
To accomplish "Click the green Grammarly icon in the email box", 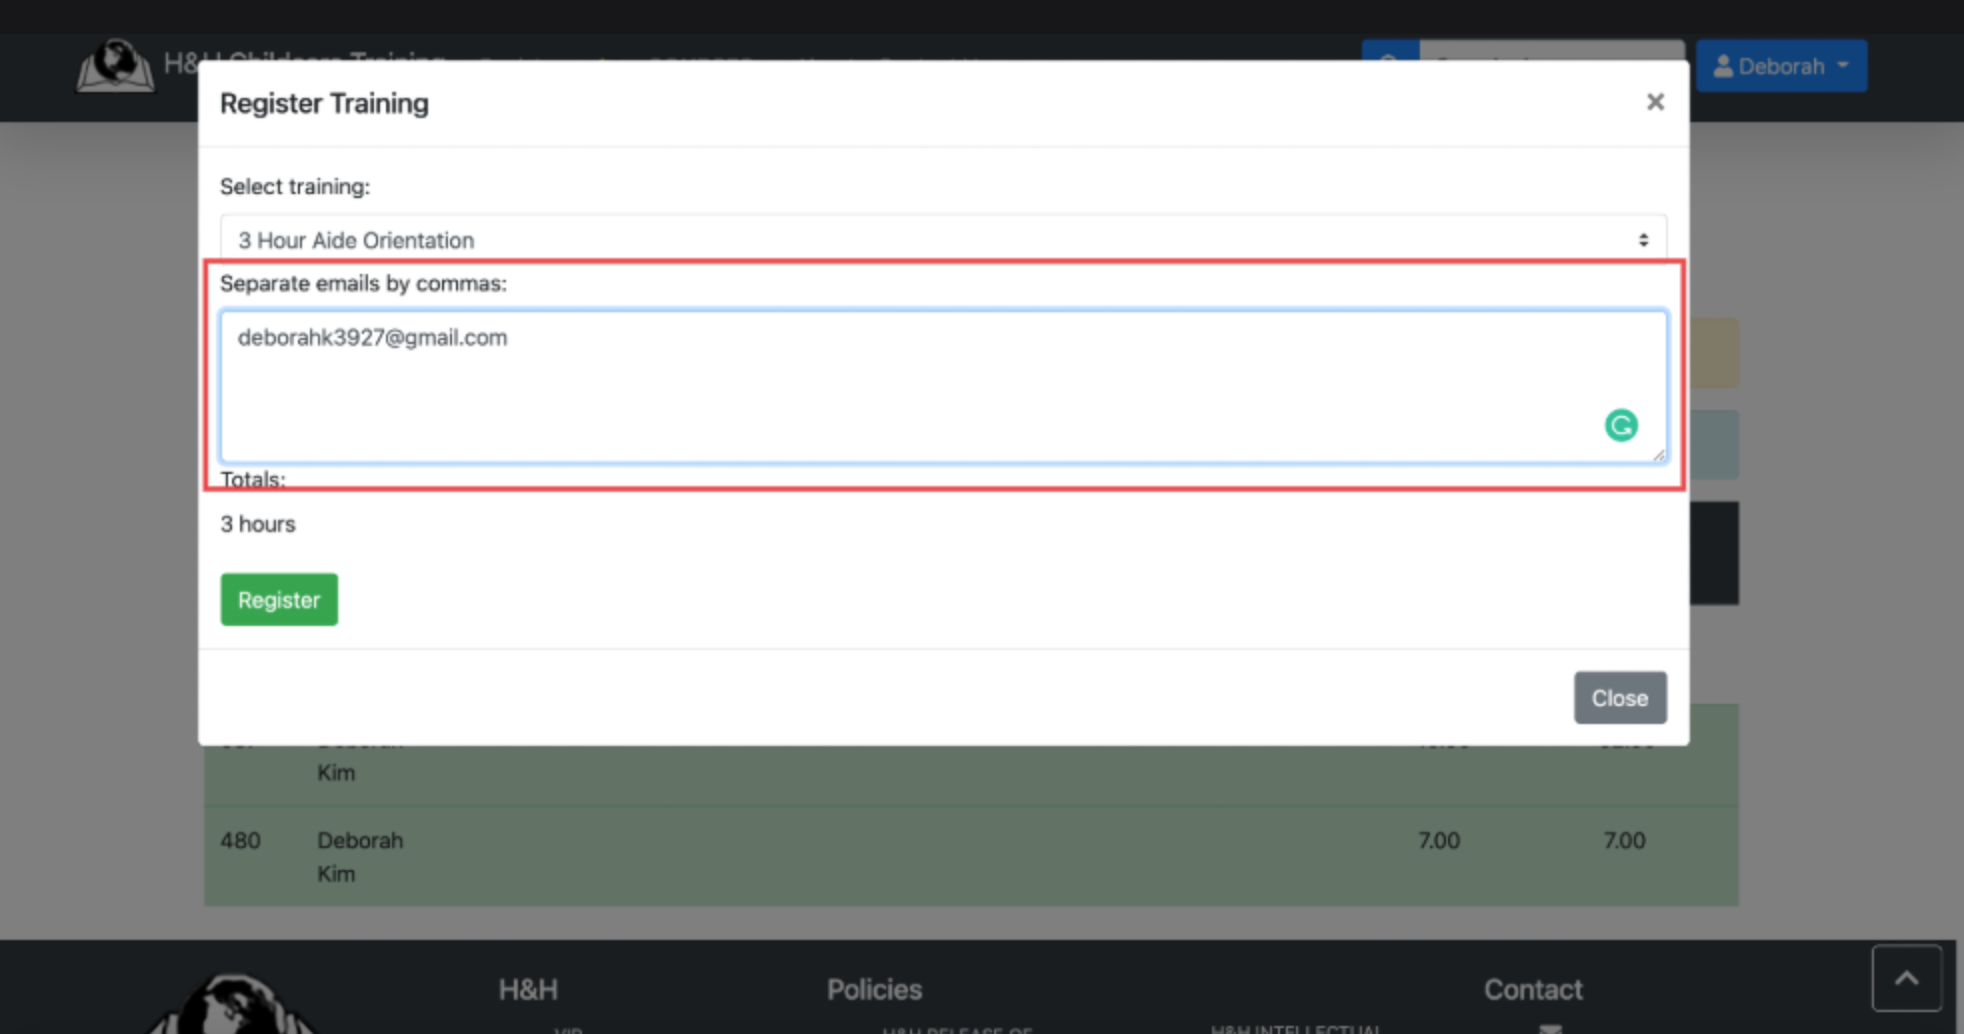I will 1620,426.
